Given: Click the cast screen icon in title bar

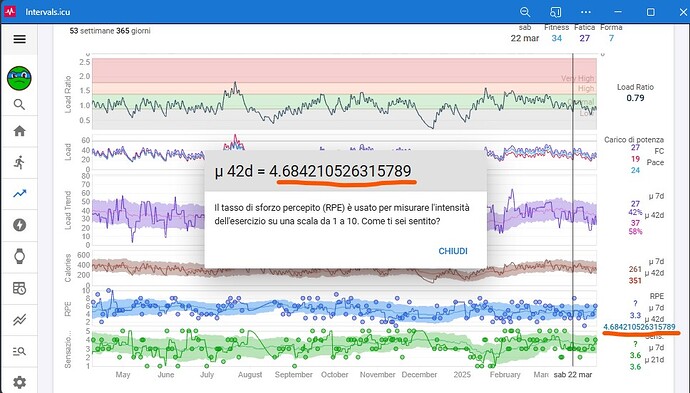Looking at the screenshot, I should 555,12.
